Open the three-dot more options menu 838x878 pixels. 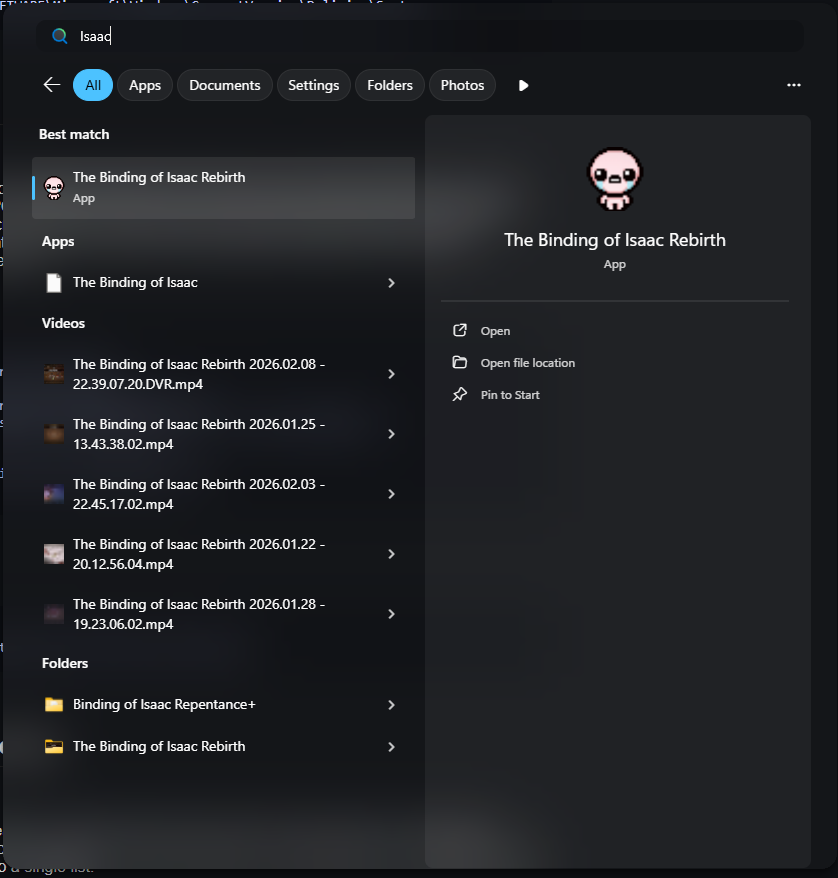click(x=793, y=85)
